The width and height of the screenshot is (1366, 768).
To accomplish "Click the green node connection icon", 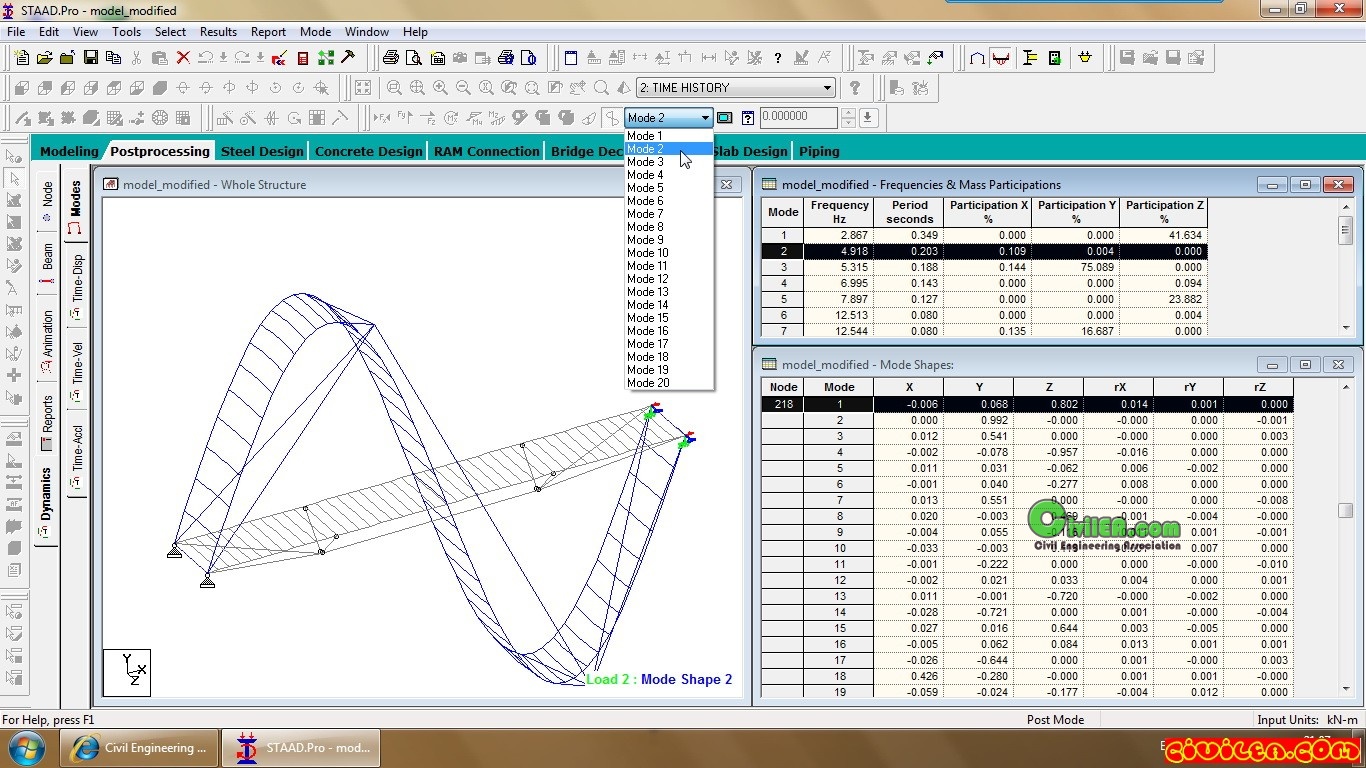I will [325, 58].
